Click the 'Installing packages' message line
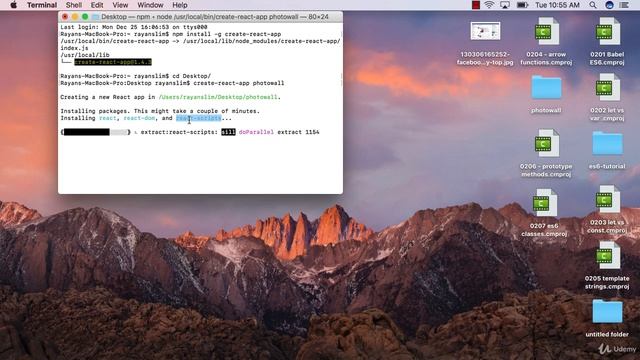This screenshot has height=360, width=640. (x=160, y=111)
